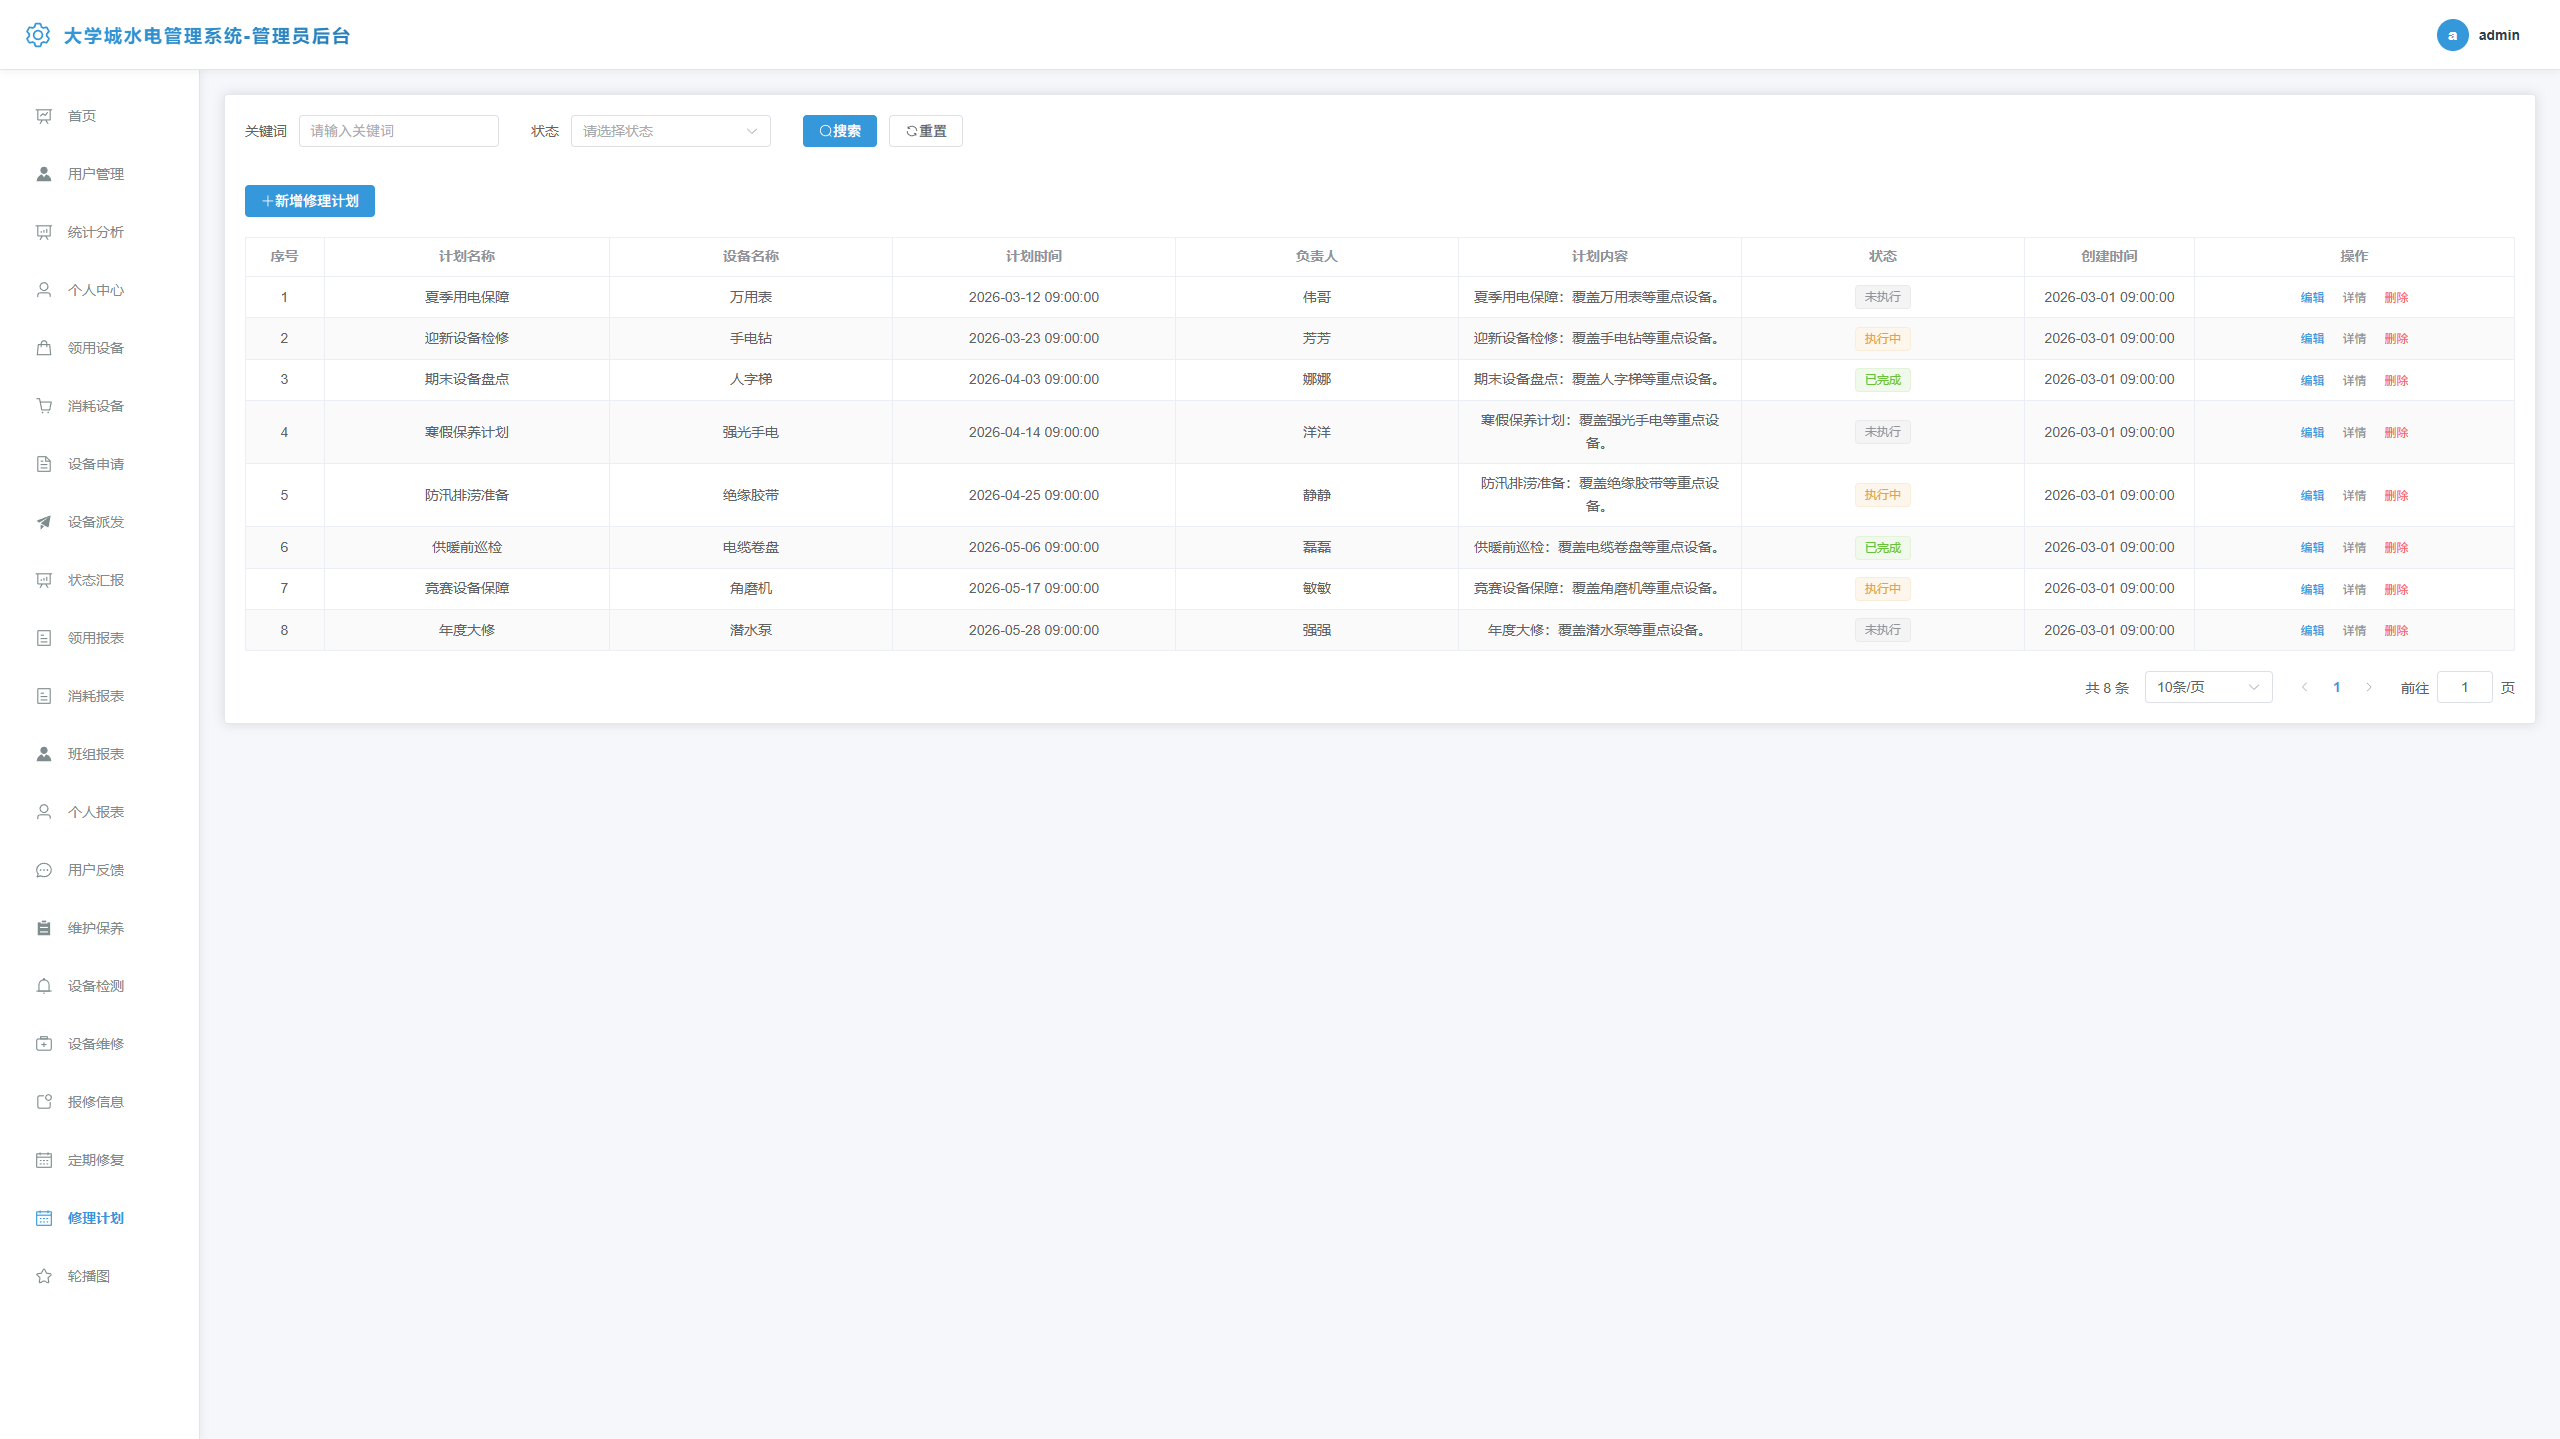
Task: Click the 轮播图 star icon
Action: coord(44,1276)
